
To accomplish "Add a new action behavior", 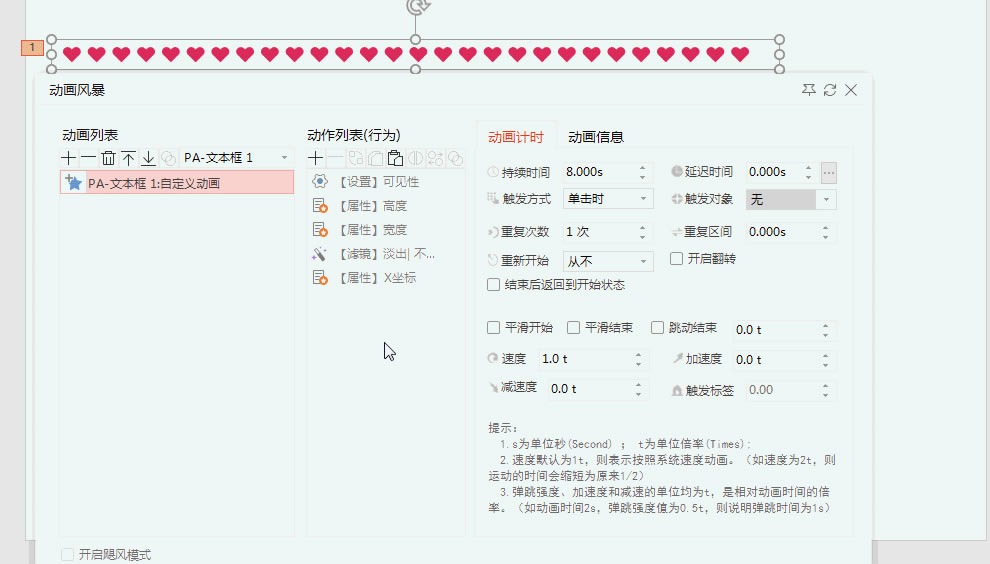I will [315, 158].
